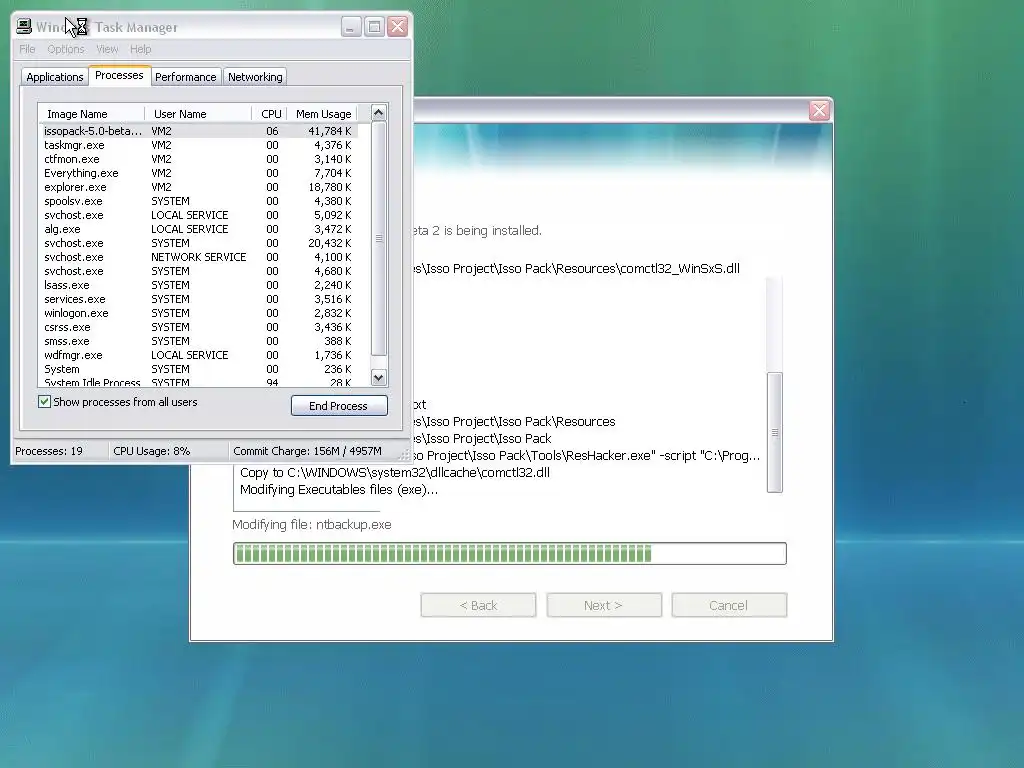1024x768 pixels.
Task: Open the Help menu
Action: [140, 49]
